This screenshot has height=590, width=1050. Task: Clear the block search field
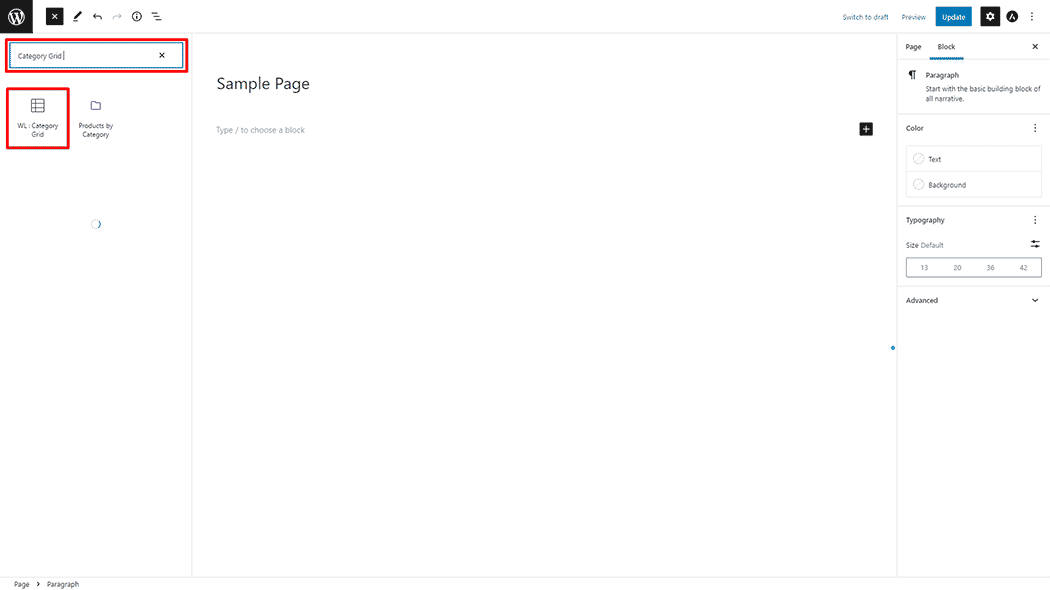161,56
